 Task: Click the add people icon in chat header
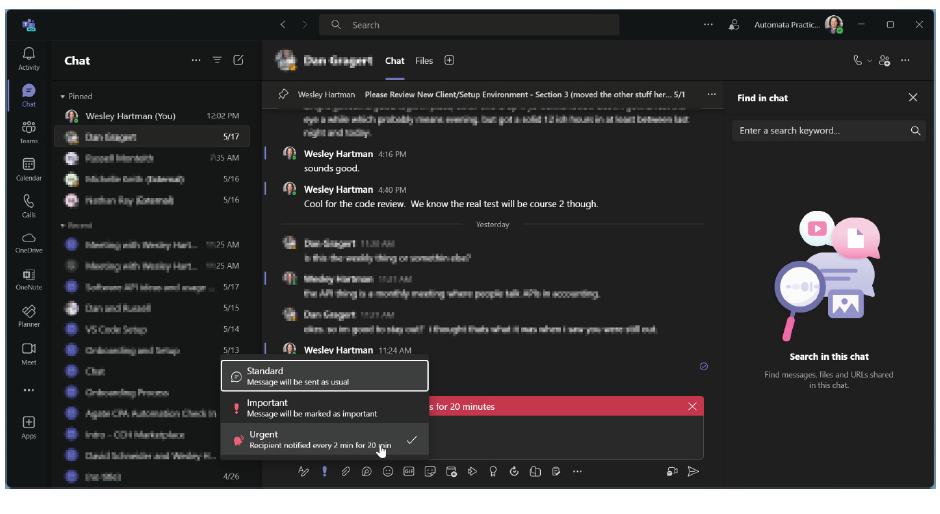(x=884, y=60)
